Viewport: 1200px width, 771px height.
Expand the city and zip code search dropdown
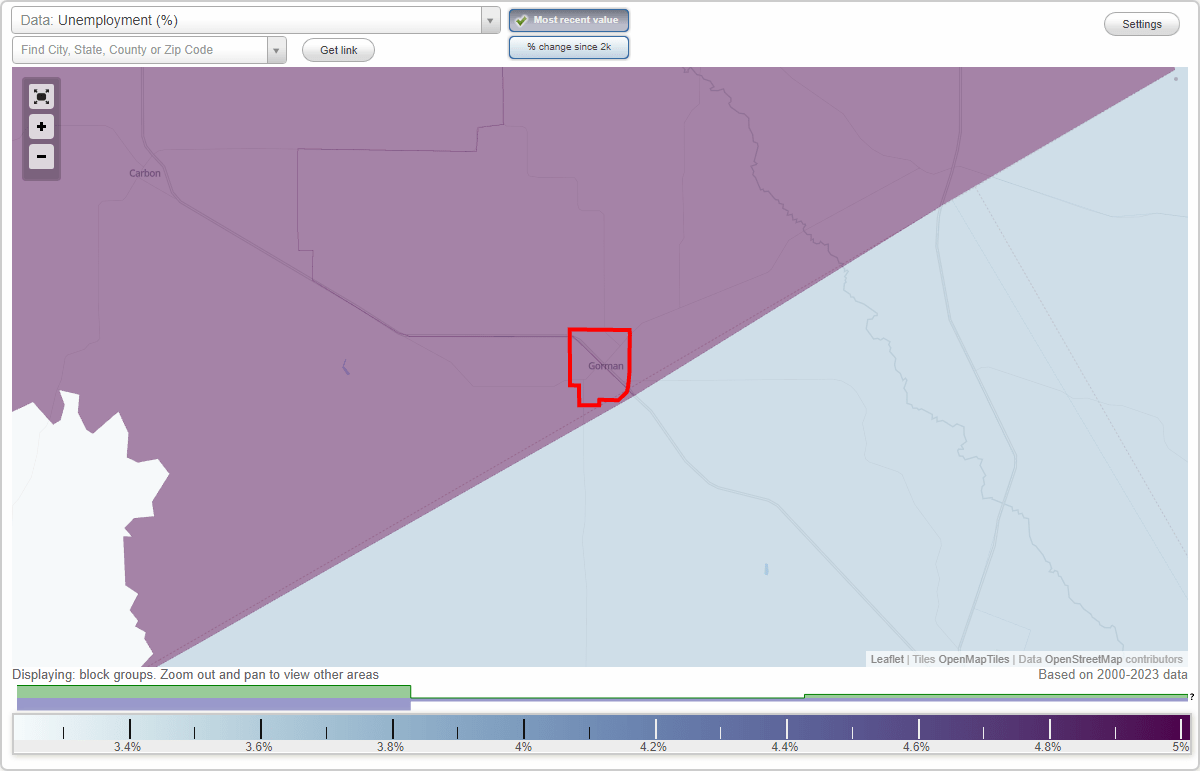click(x=278, y=49)
